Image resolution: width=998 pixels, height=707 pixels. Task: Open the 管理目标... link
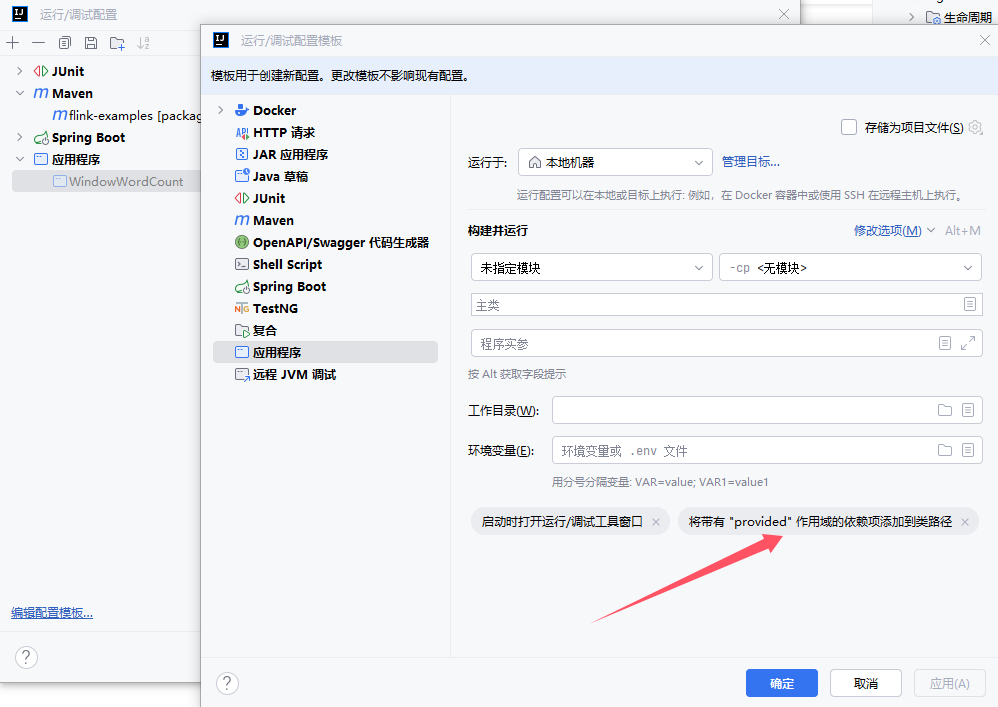pyautogui.click(x=750, y=162)
